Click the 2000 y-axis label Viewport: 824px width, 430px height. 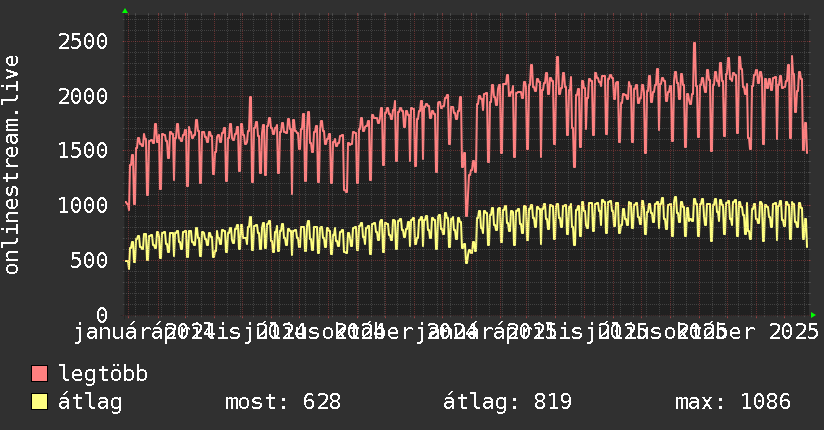(x=83, y=96)
